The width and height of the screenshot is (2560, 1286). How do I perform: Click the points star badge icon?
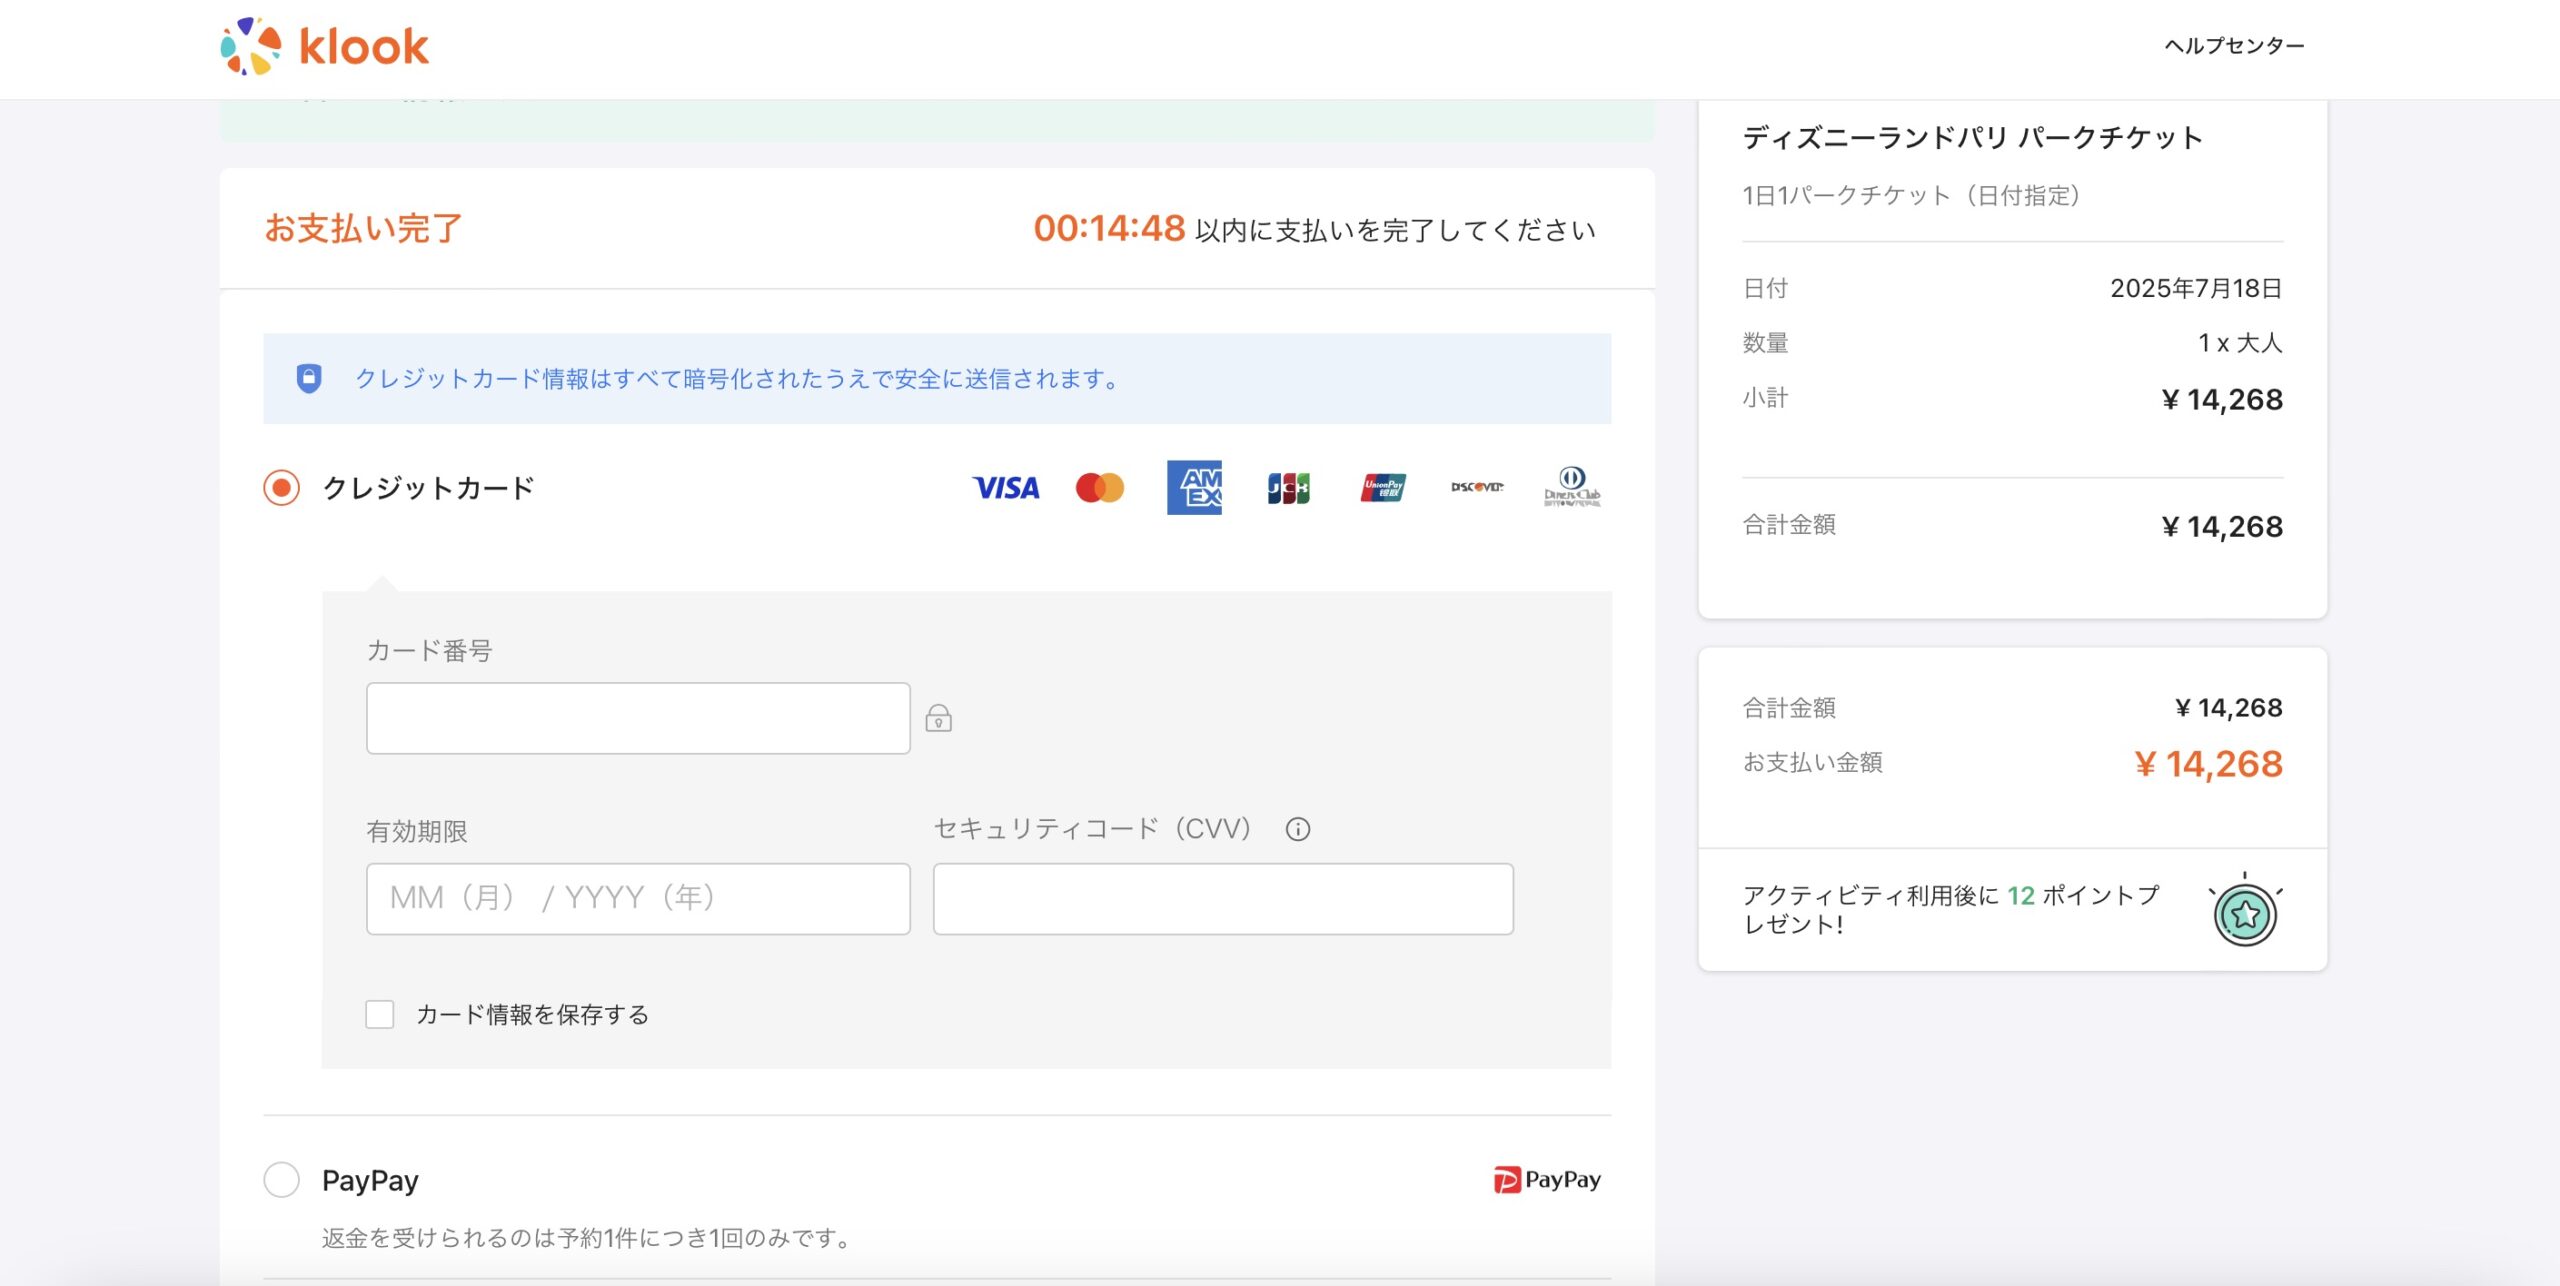[x=2245, y=912]
